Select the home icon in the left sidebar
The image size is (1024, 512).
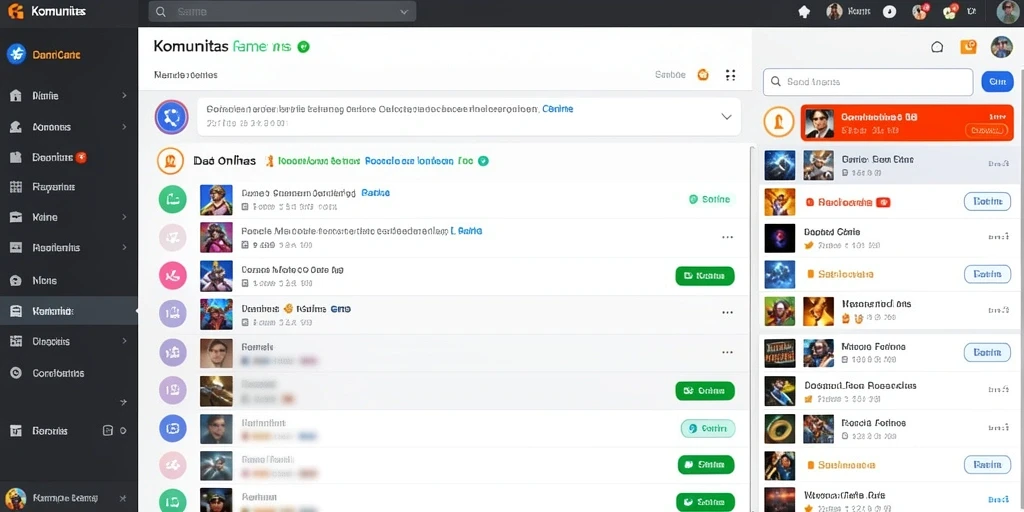16,96
